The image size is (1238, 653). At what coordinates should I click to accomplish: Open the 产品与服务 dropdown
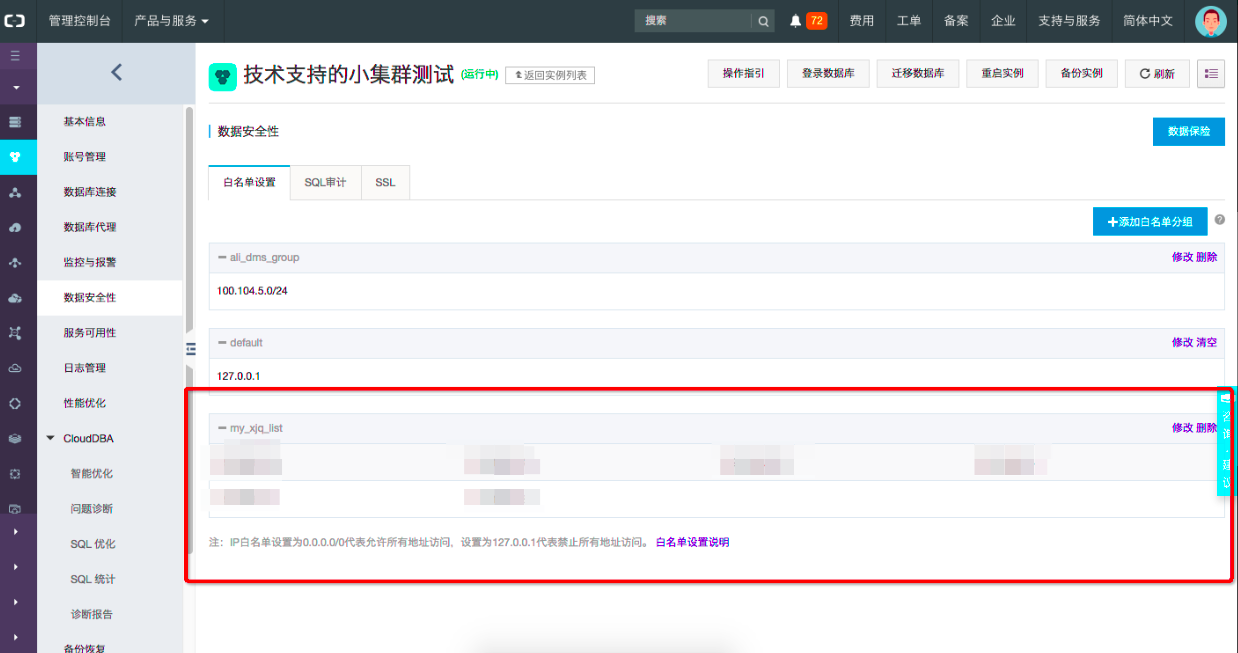point(171,21)
